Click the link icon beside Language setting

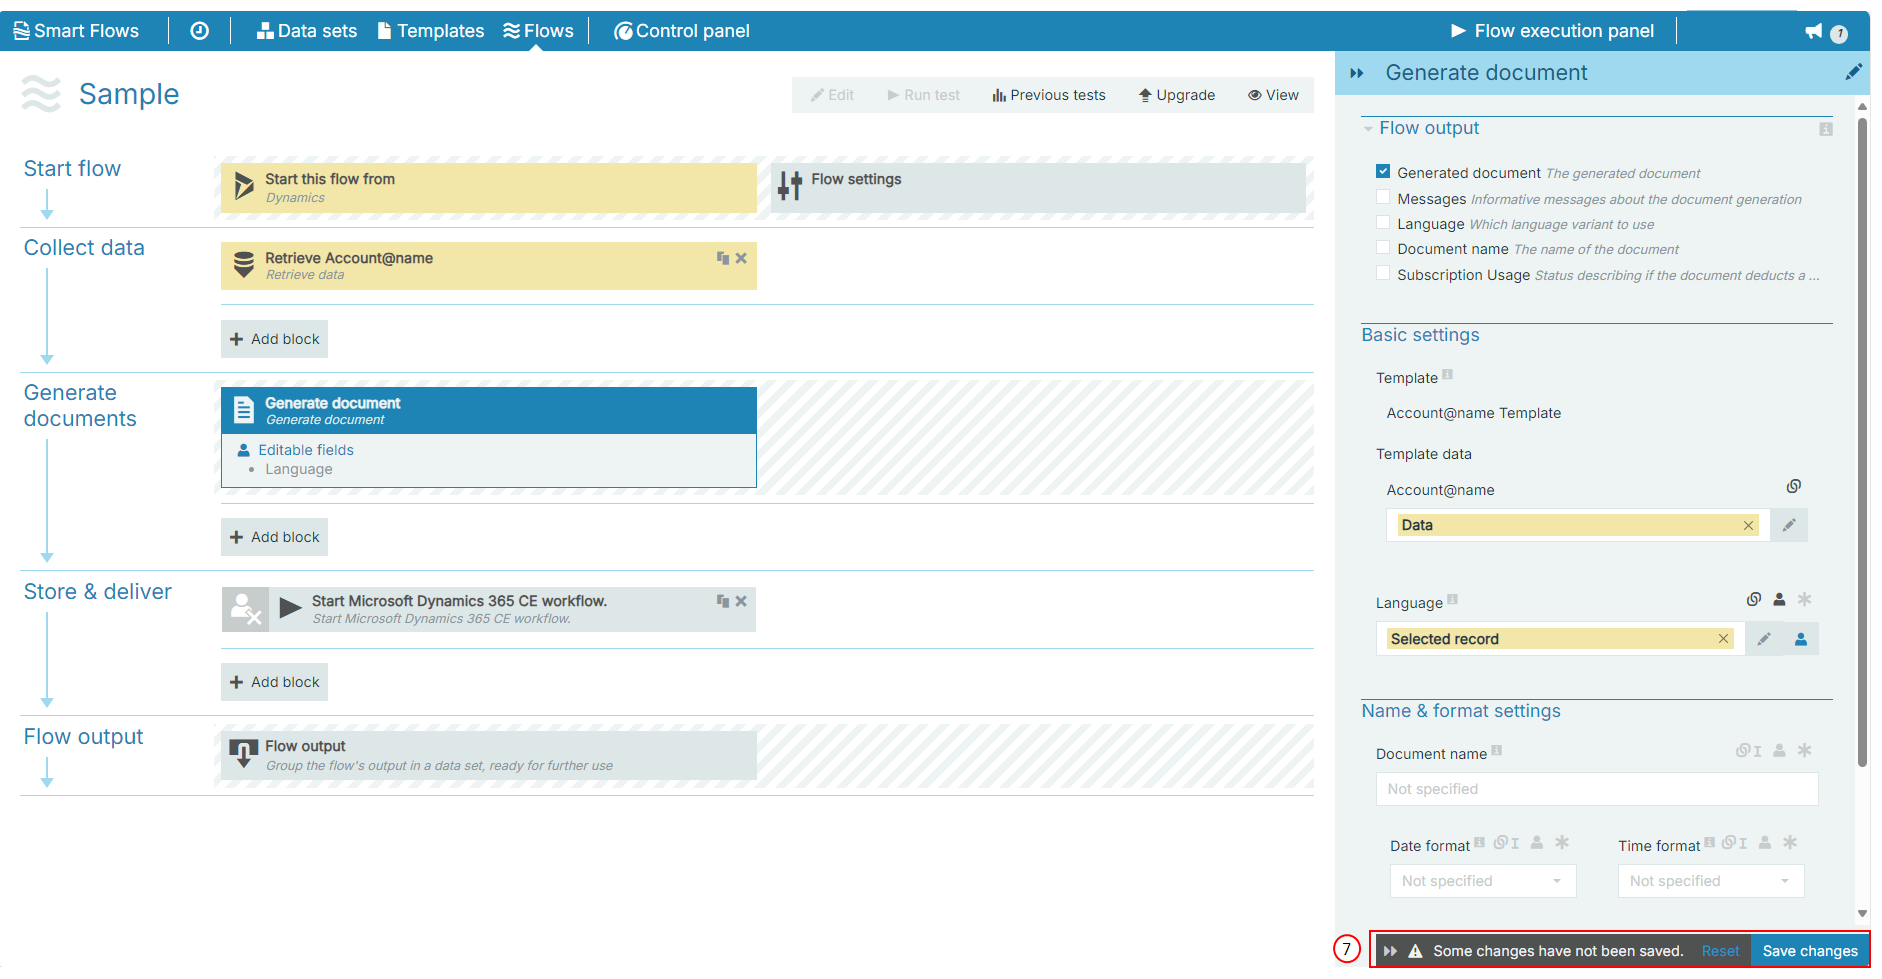click(x=1754, y=600)
